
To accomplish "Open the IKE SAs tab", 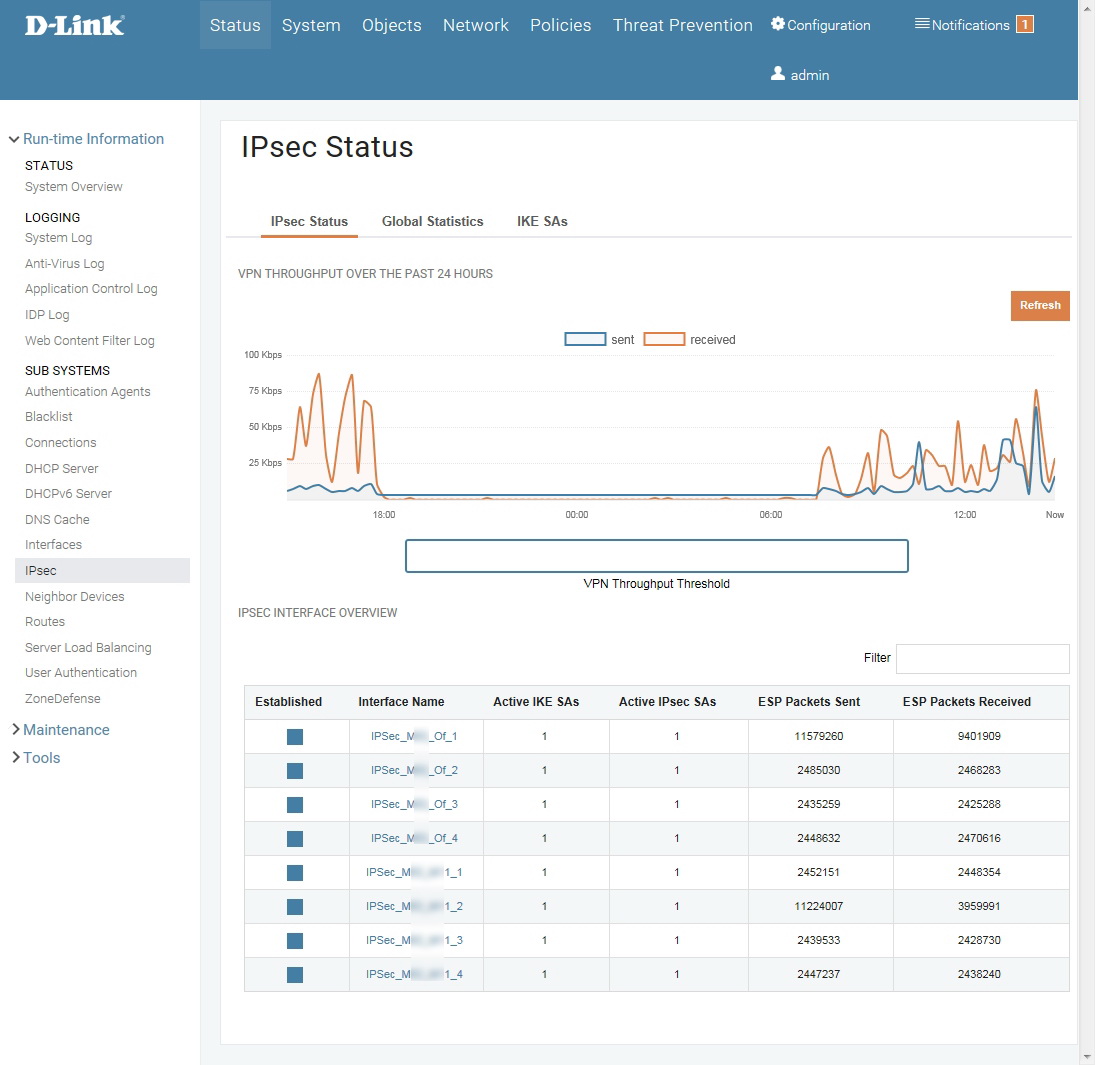I will (x=542, y=222).
